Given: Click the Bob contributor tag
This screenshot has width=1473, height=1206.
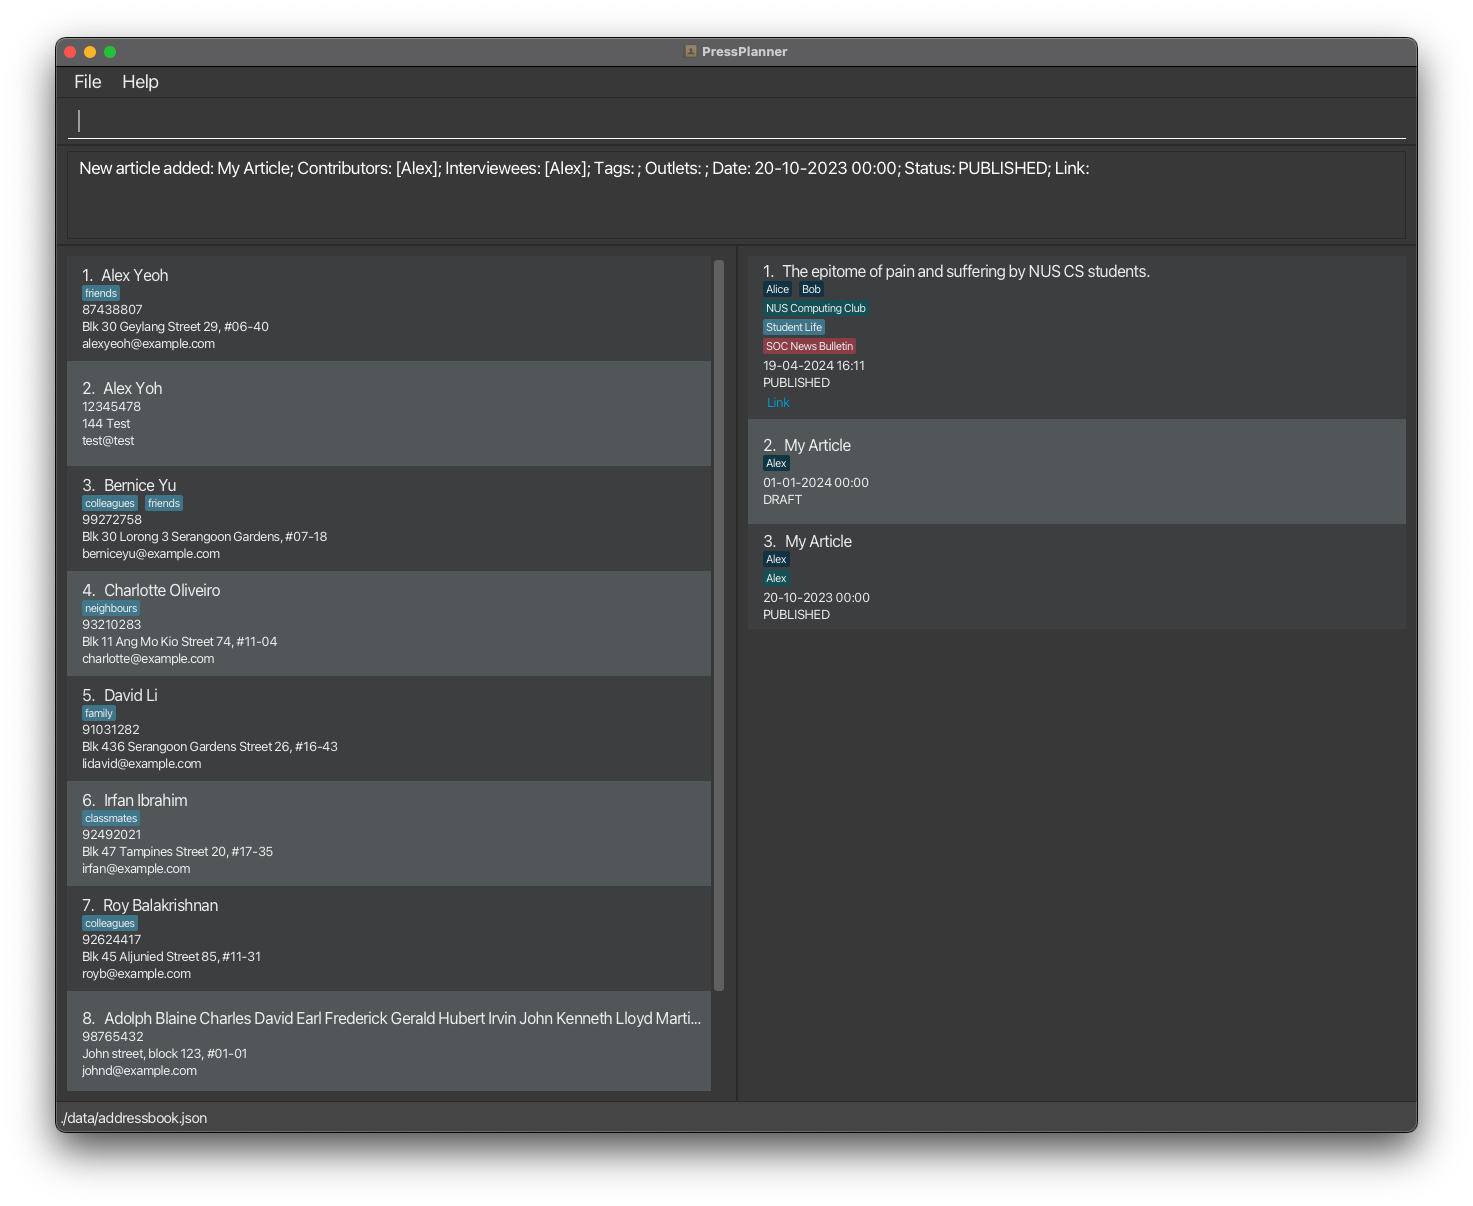Looking at the screenshot, I should pos(811,289).
